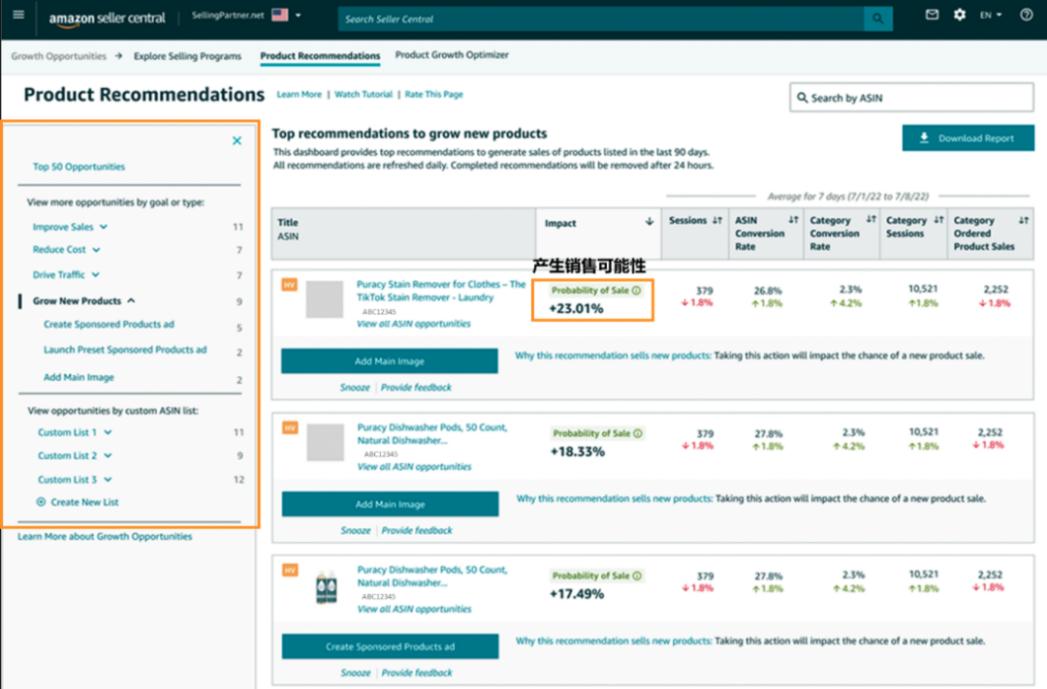Click Add Main Image for +18.33% product

pyautogui.click(x=390, y=504)
